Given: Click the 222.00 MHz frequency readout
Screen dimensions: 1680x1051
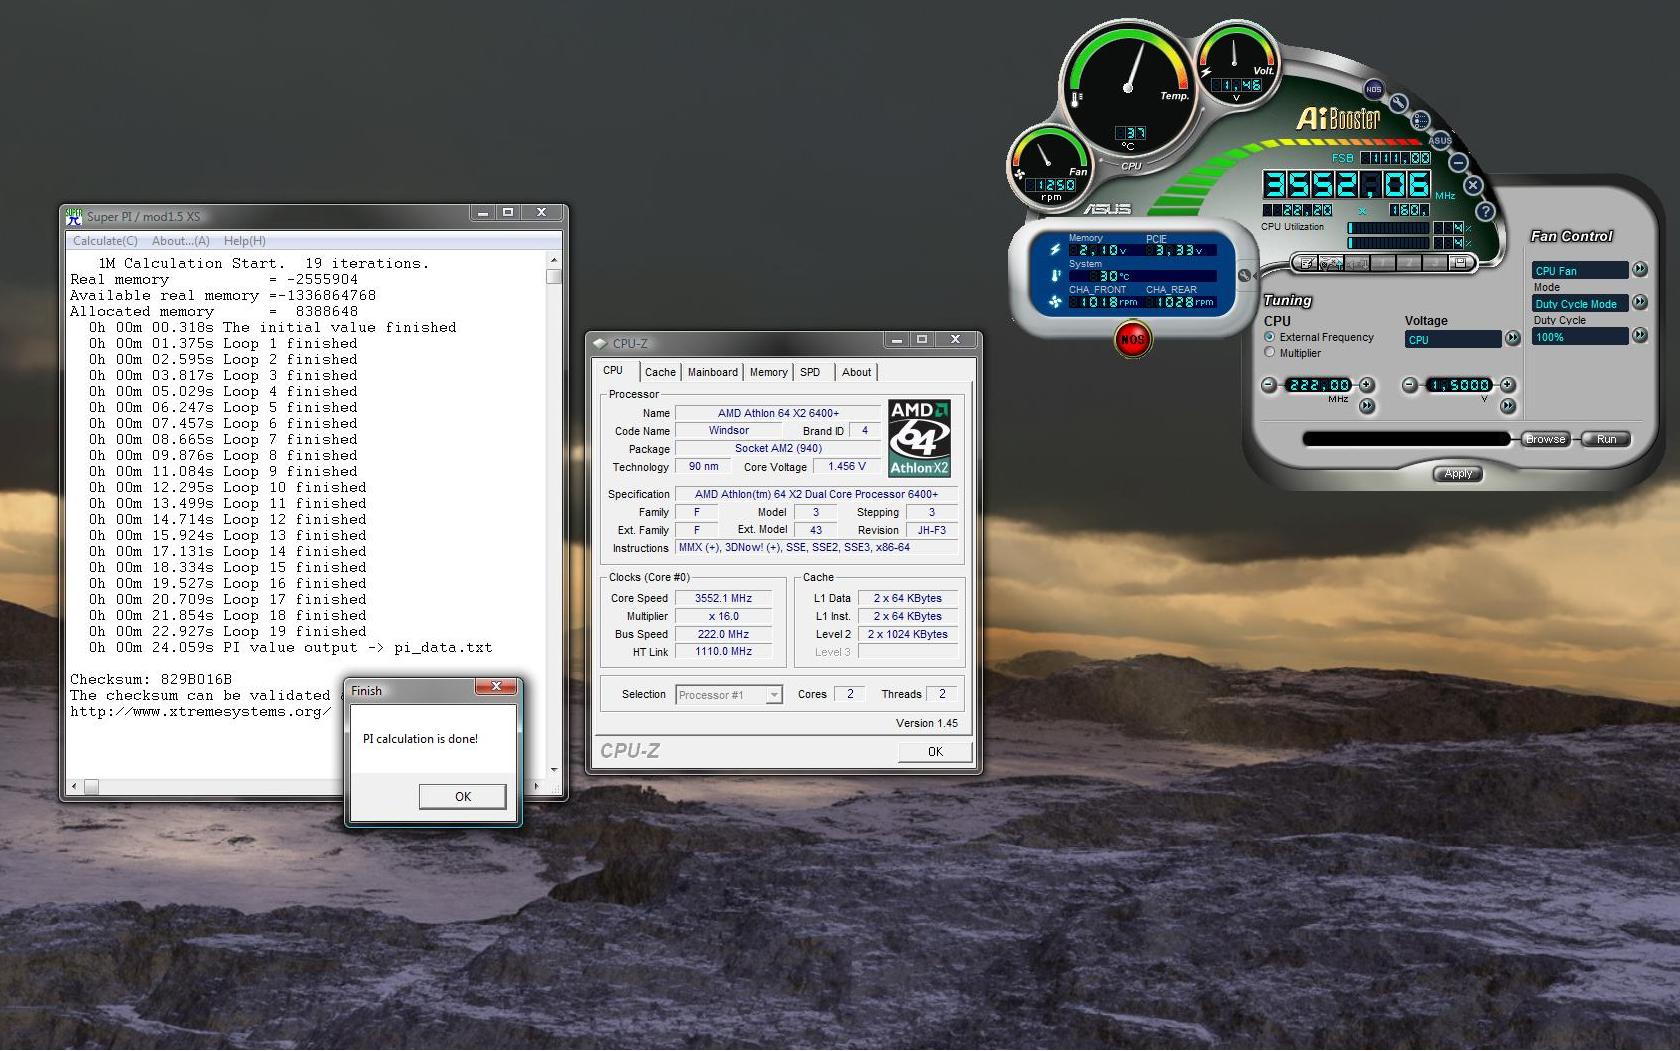Looking at the screenshot, I should 1318,385.
